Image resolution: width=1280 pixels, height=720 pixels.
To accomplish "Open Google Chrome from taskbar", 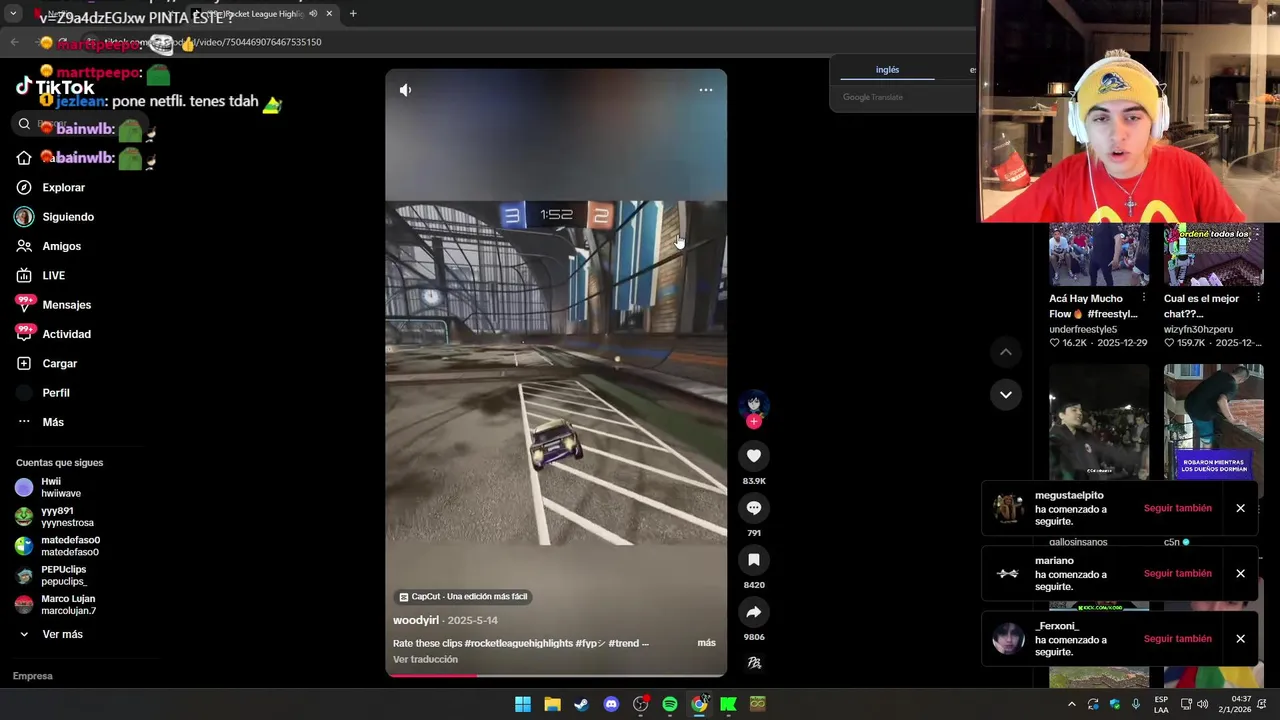I will click(699, 705).
